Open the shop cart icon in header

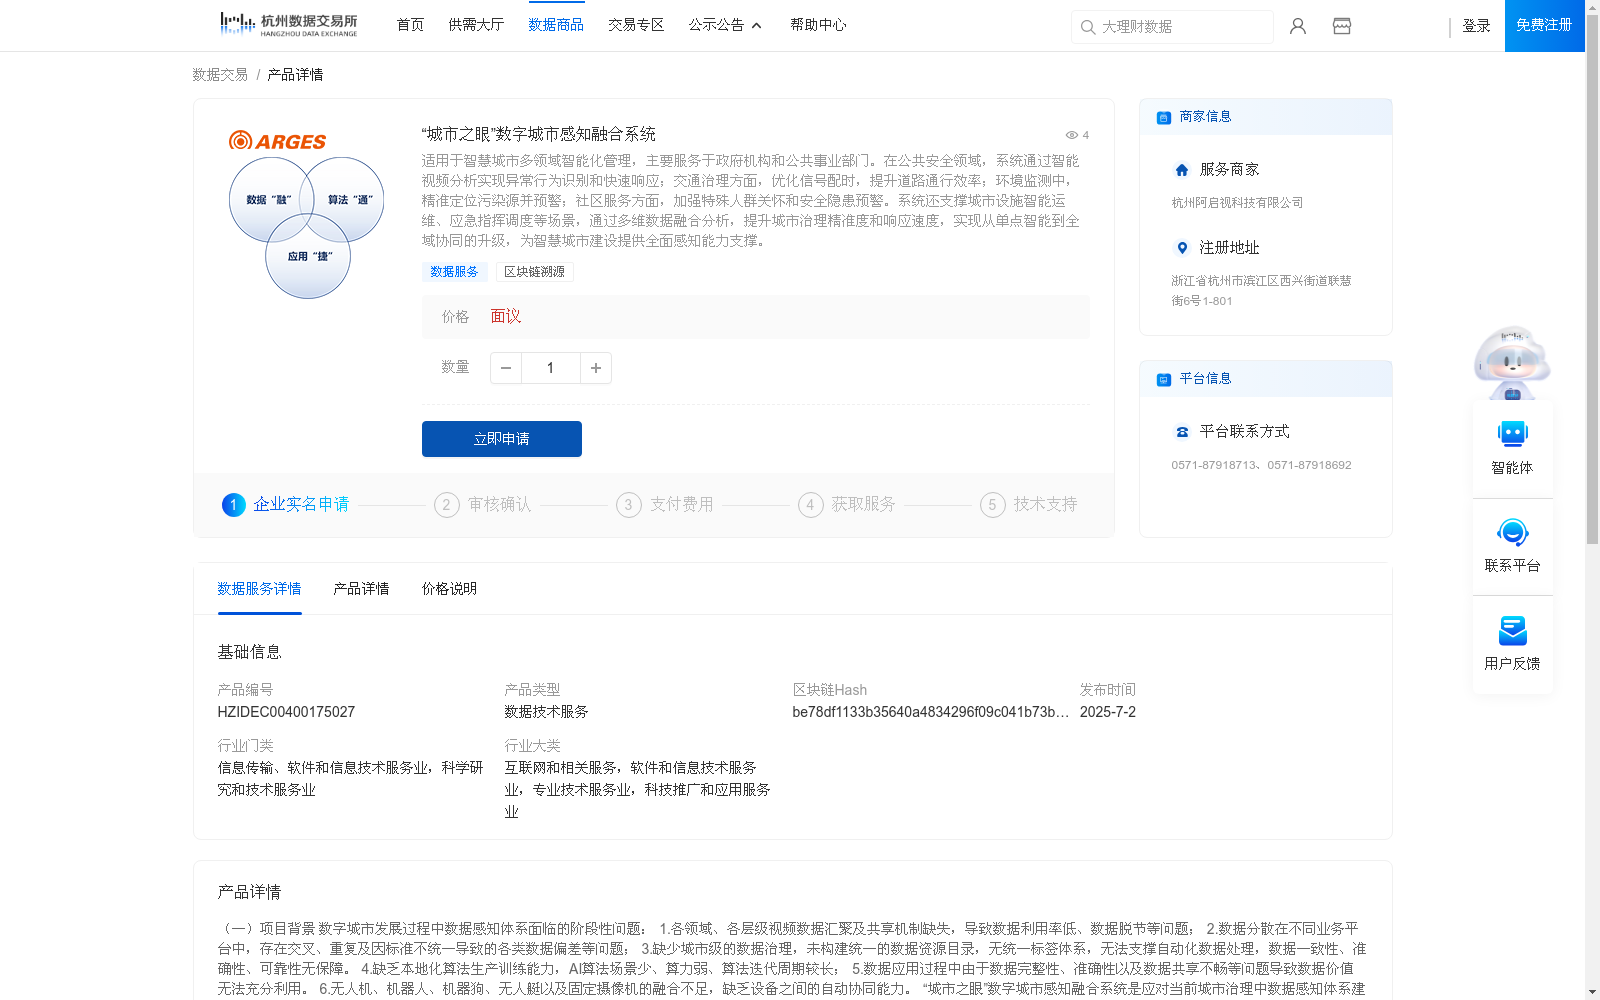point(1342,26)
